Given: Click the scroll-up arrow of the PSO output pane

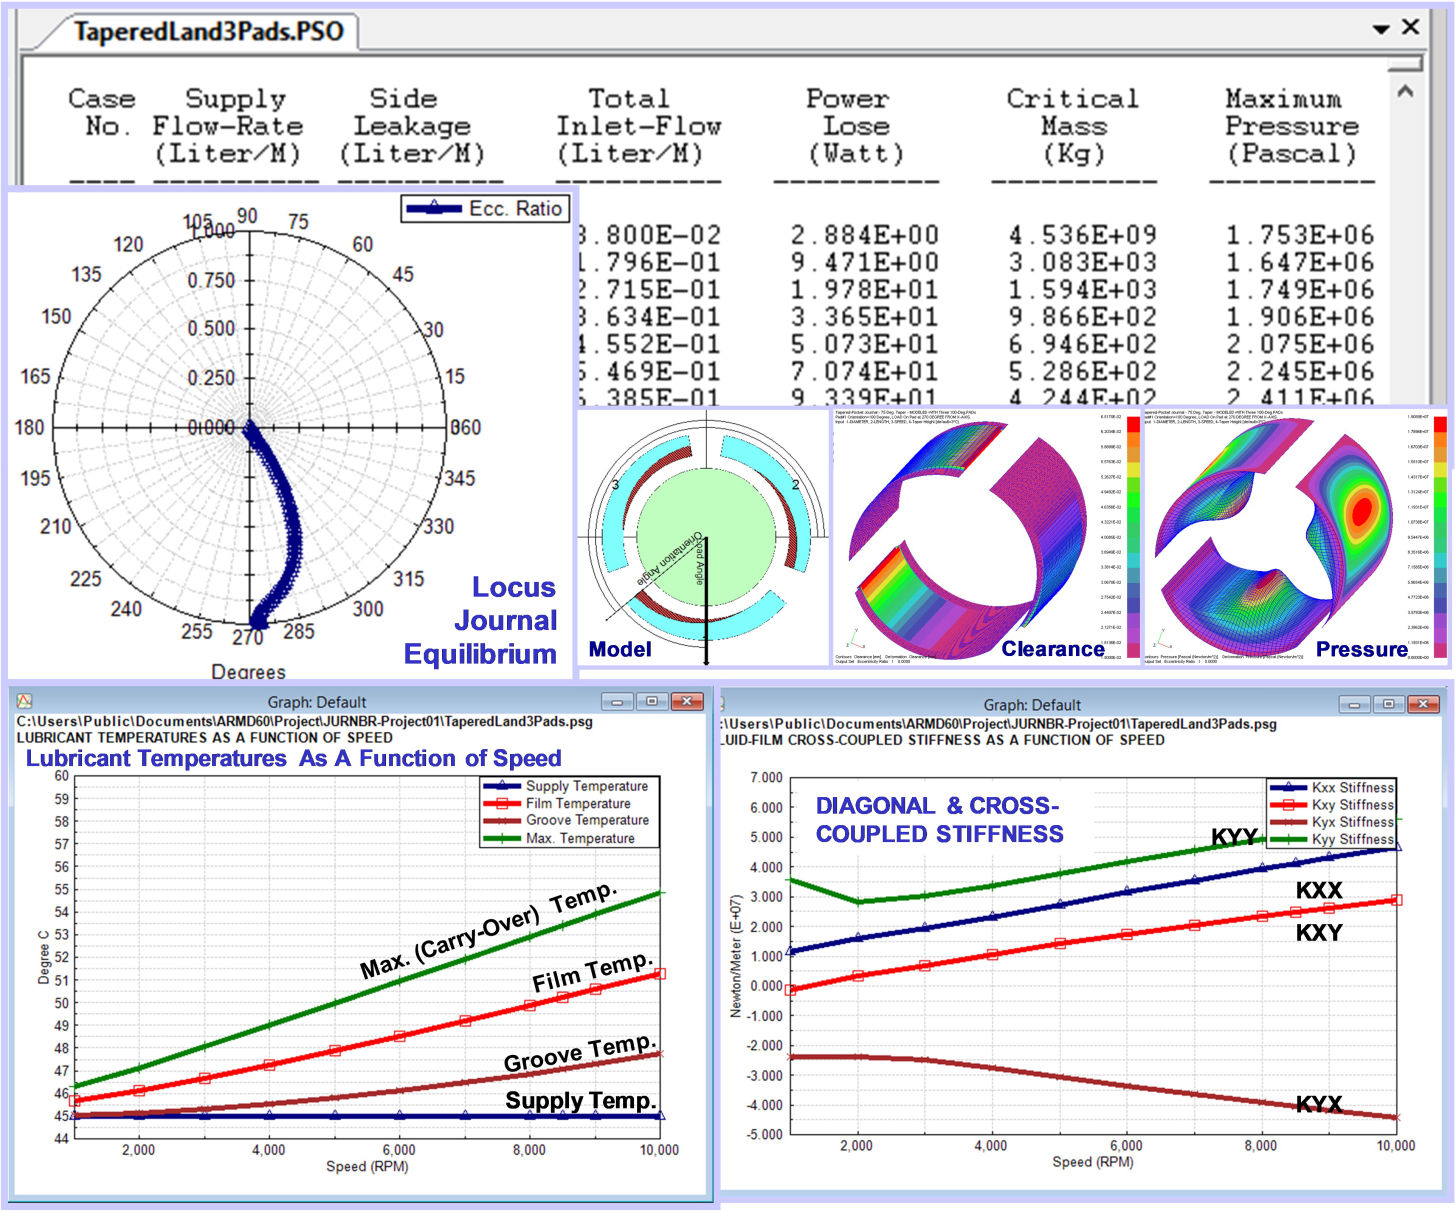Looking at the screenshot, I should [1405, 93].
